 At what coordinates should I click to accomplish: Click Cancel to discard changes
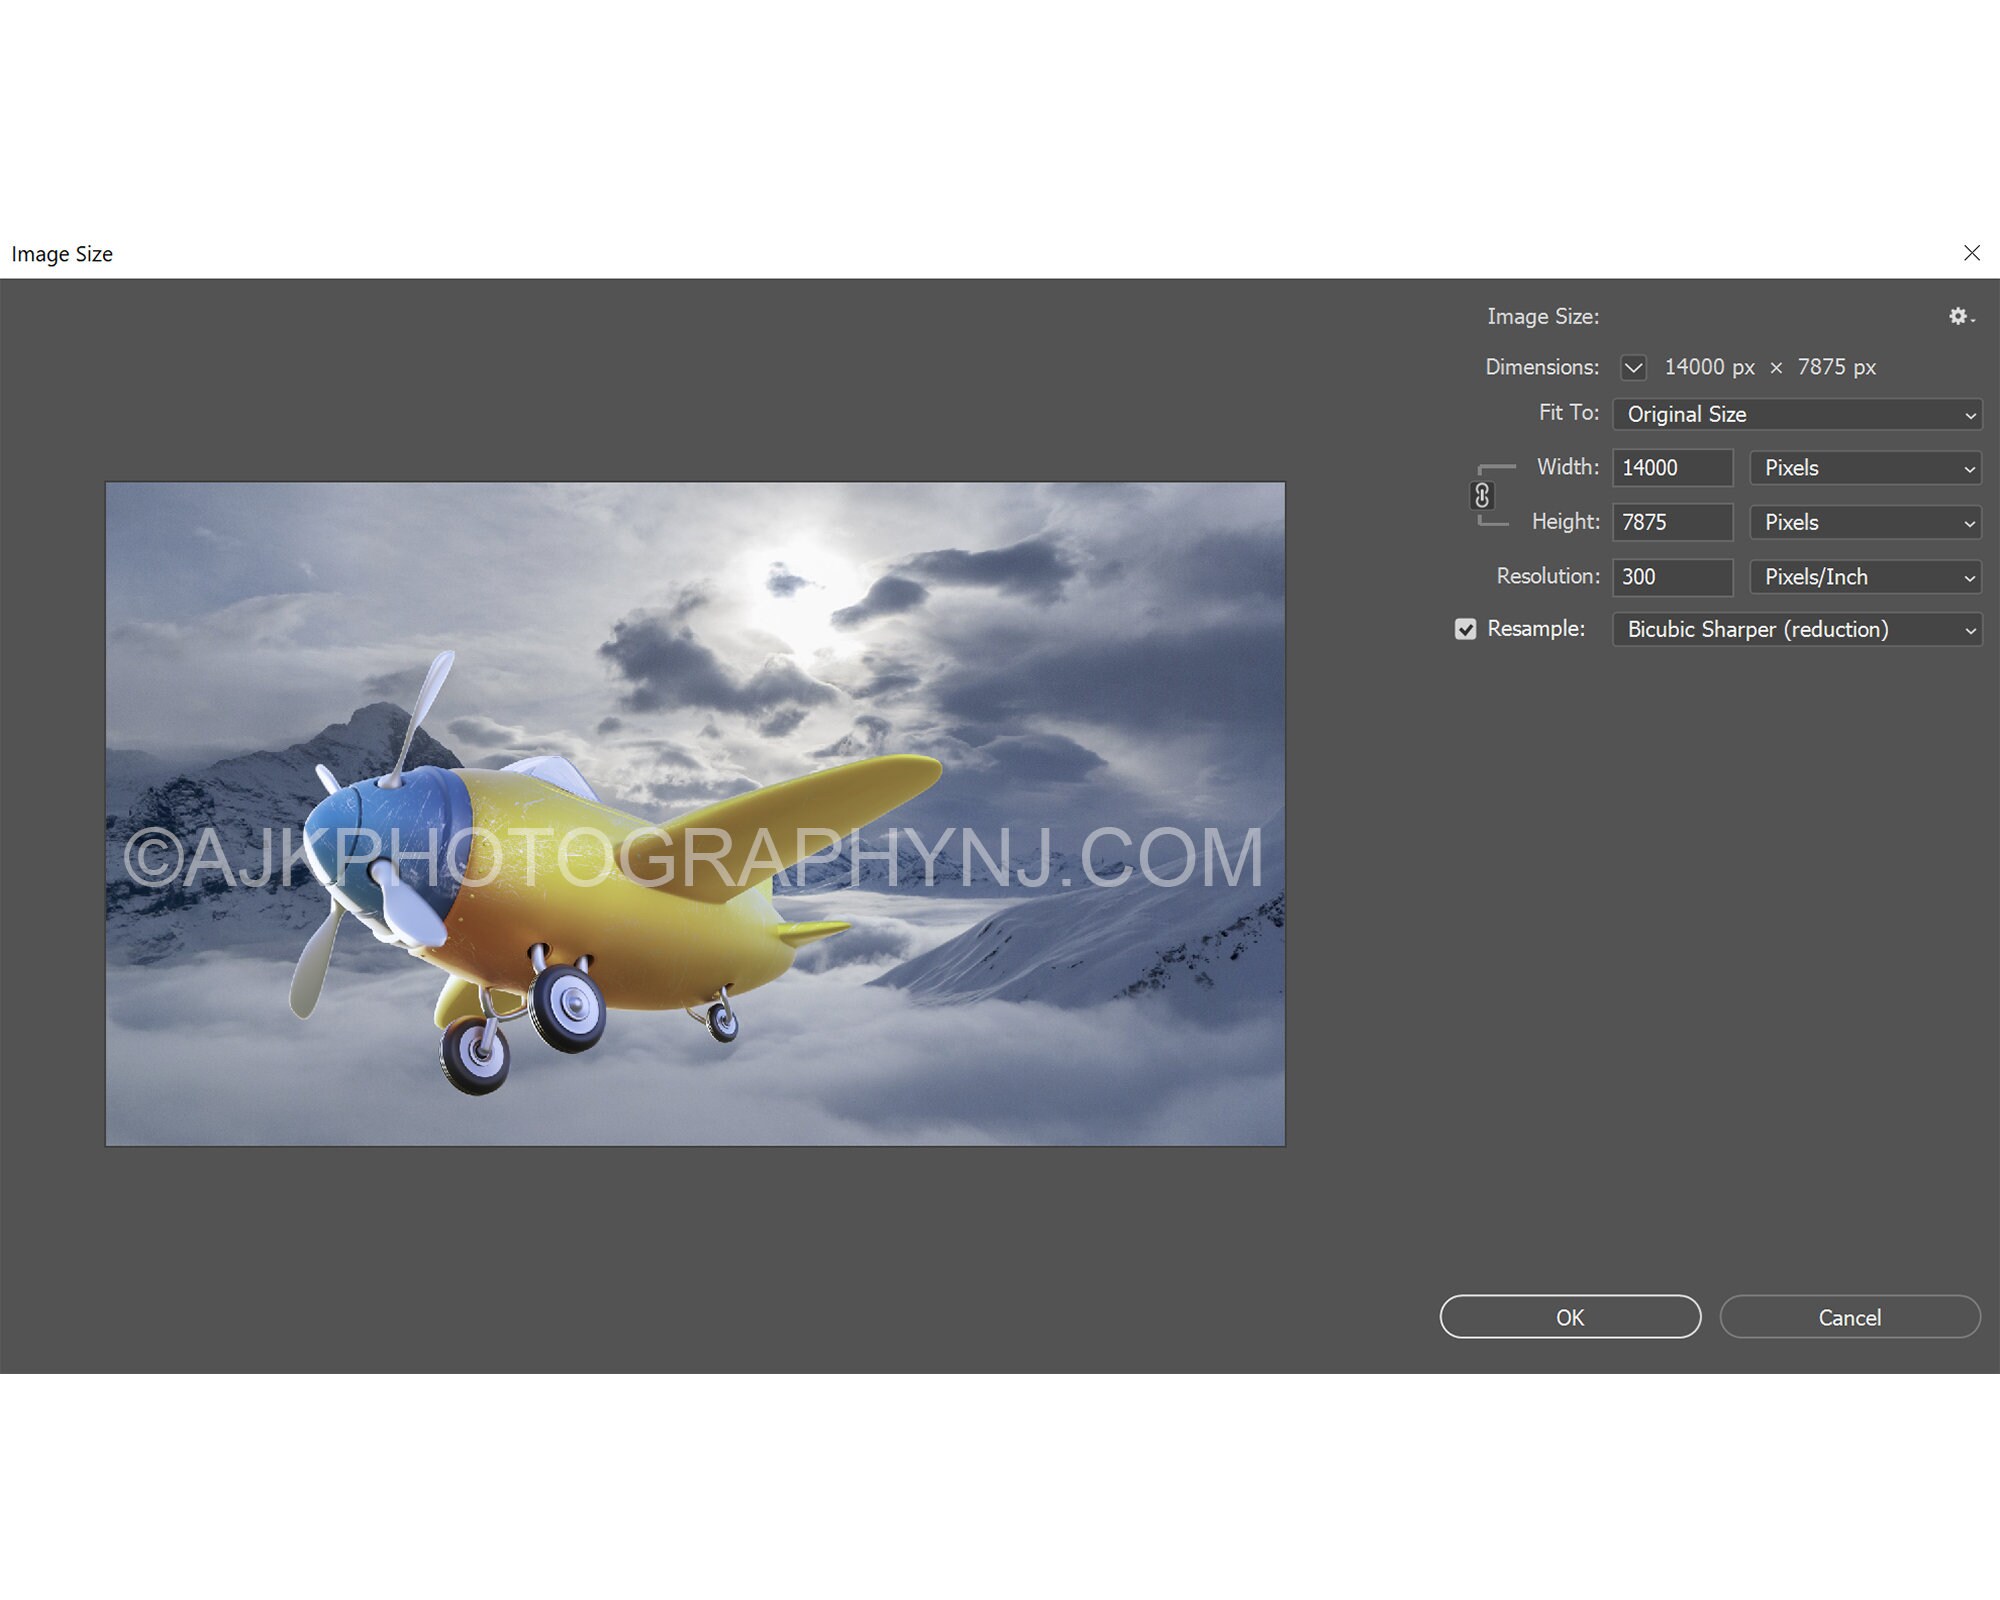pyautogui.click(x=1850, y=1317)
